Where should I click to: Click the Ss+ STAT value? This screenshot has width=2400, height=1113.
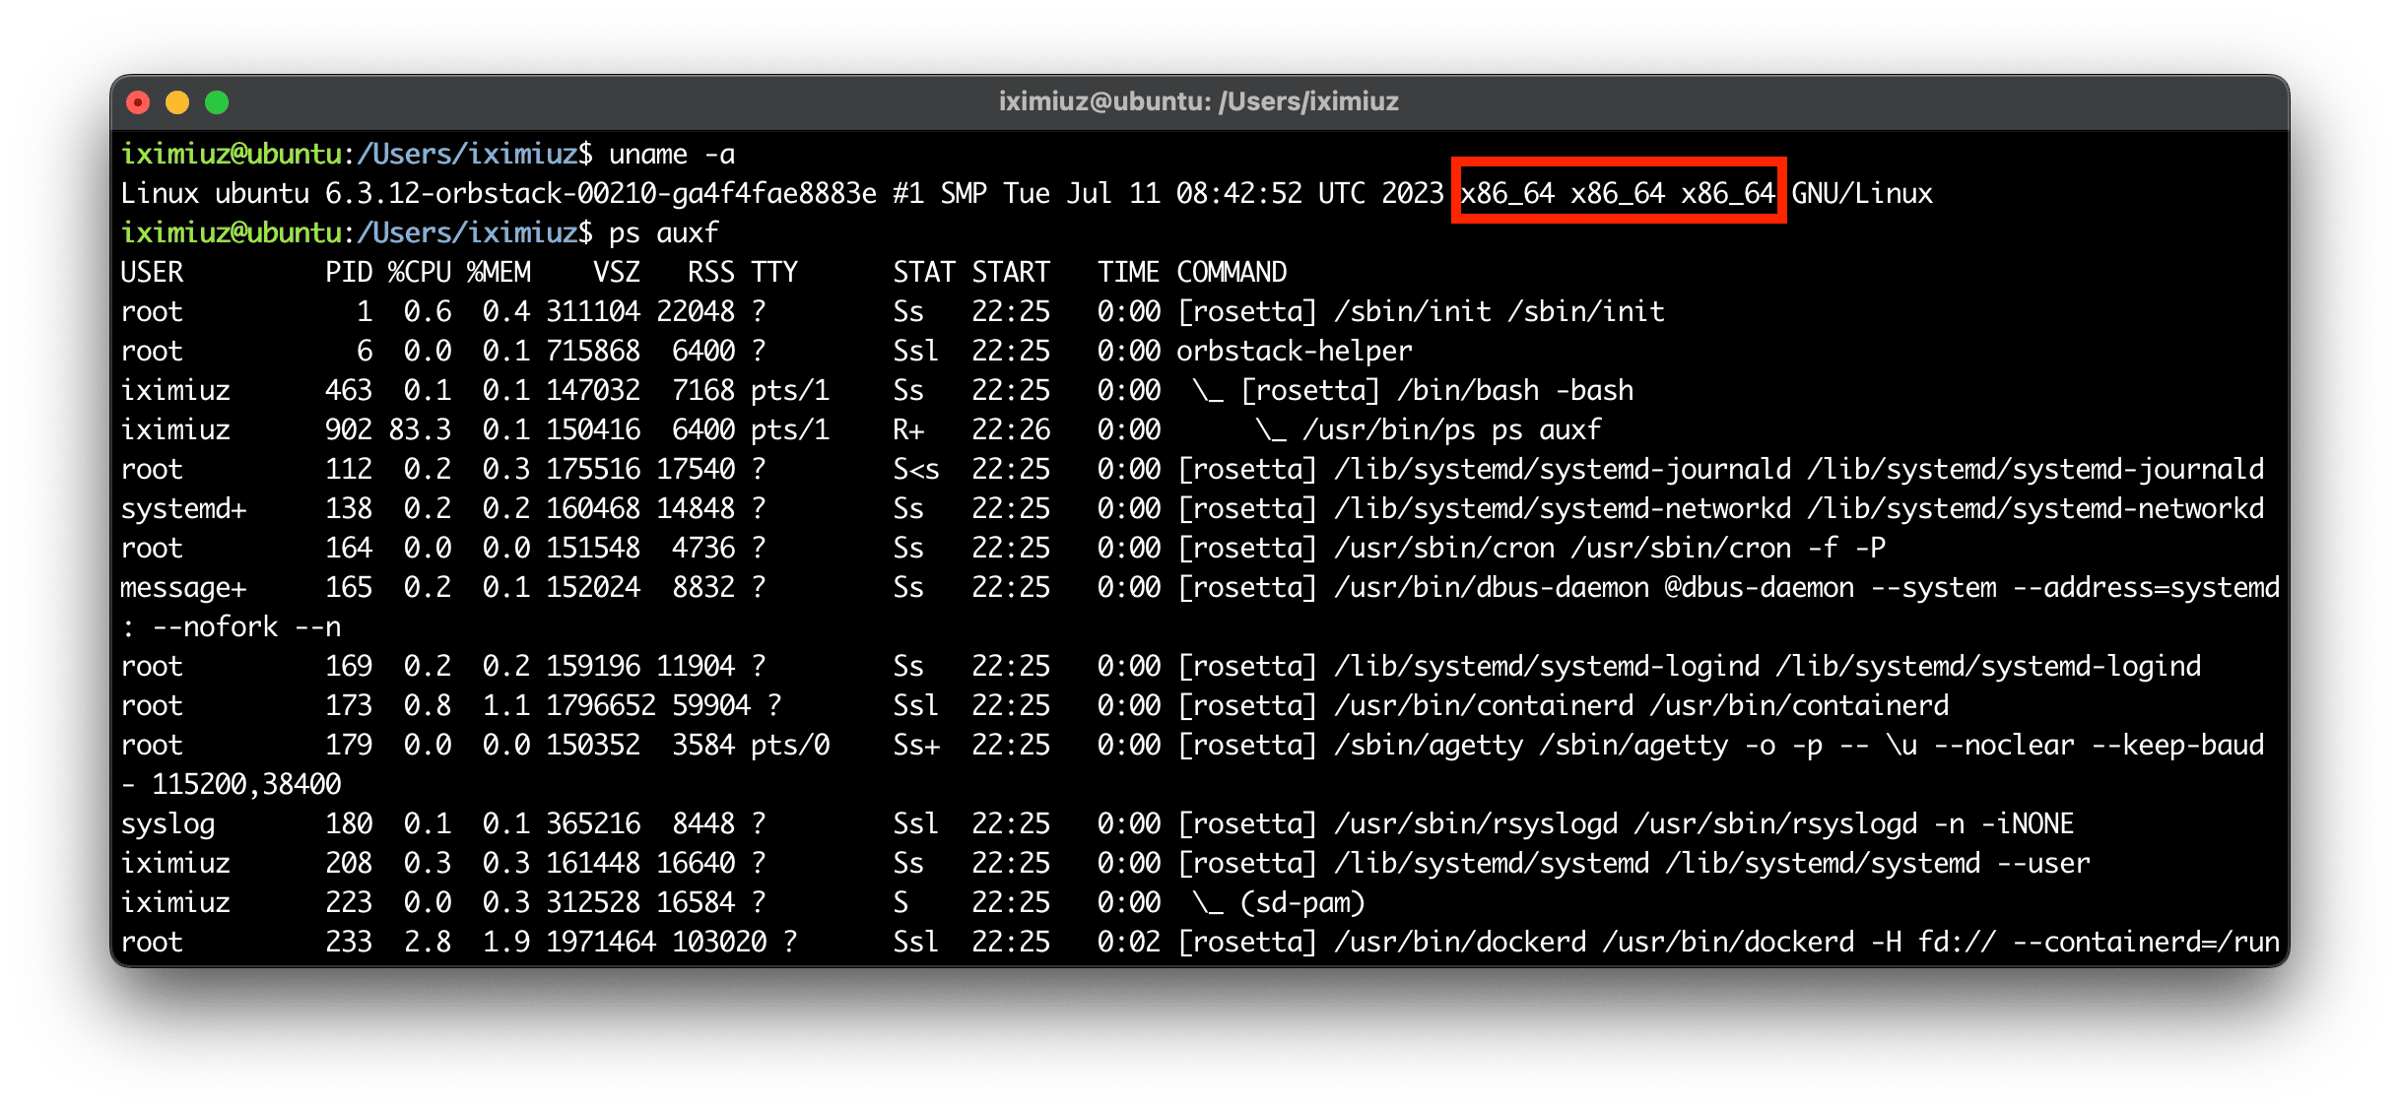(915, 746)
